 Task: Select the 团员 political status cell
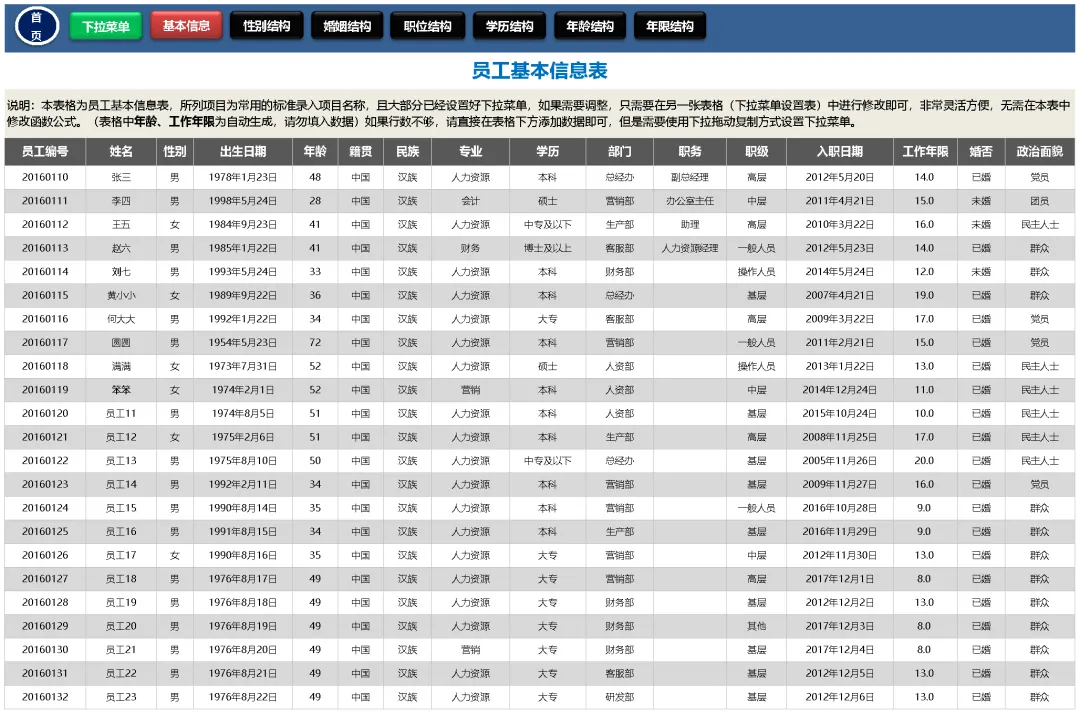pyautogui.click(x=1039, y=201)
